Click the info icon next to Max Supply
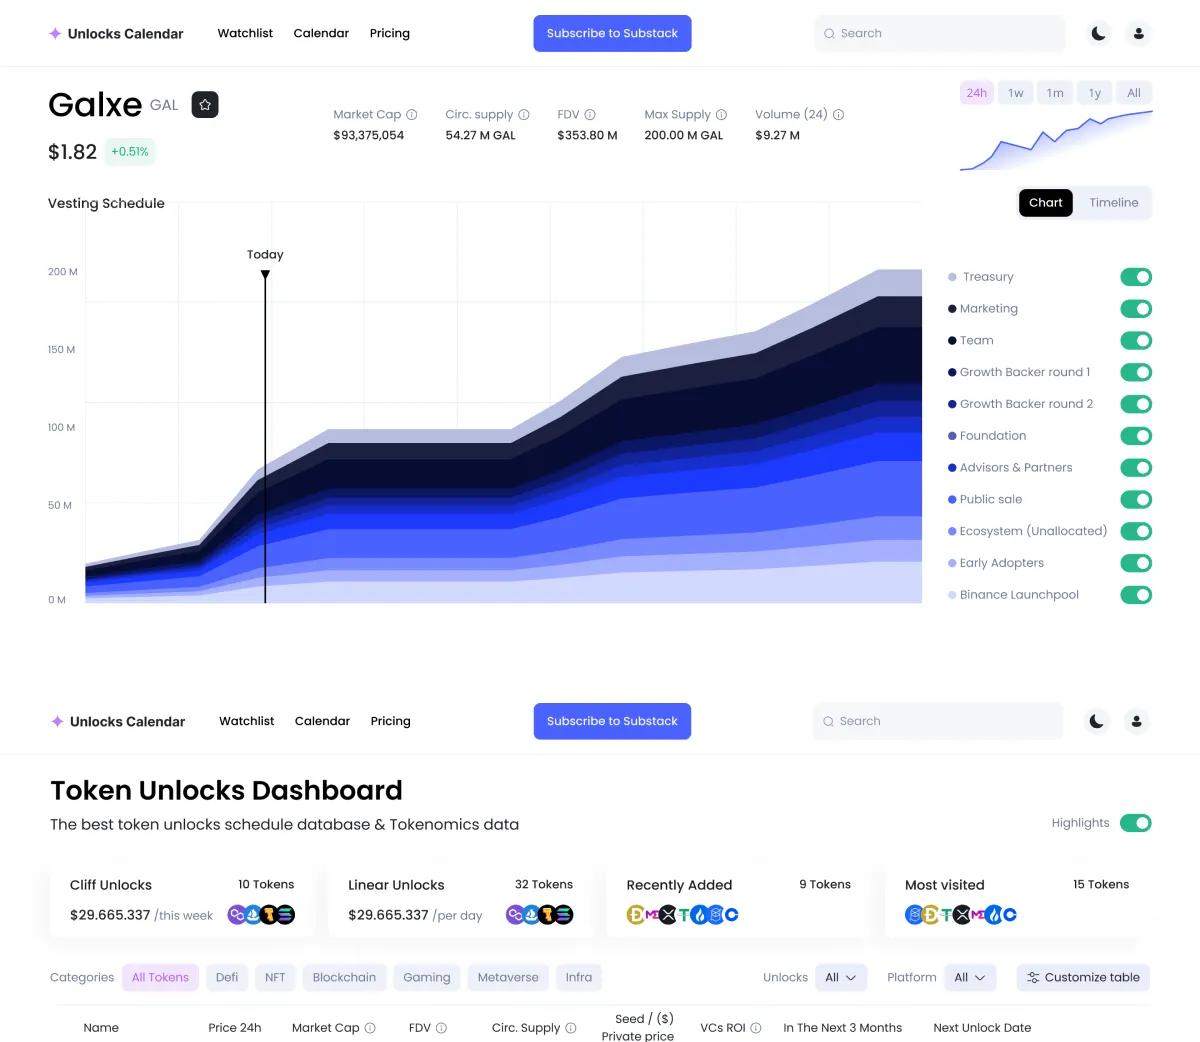 click(x=722, y=114)
